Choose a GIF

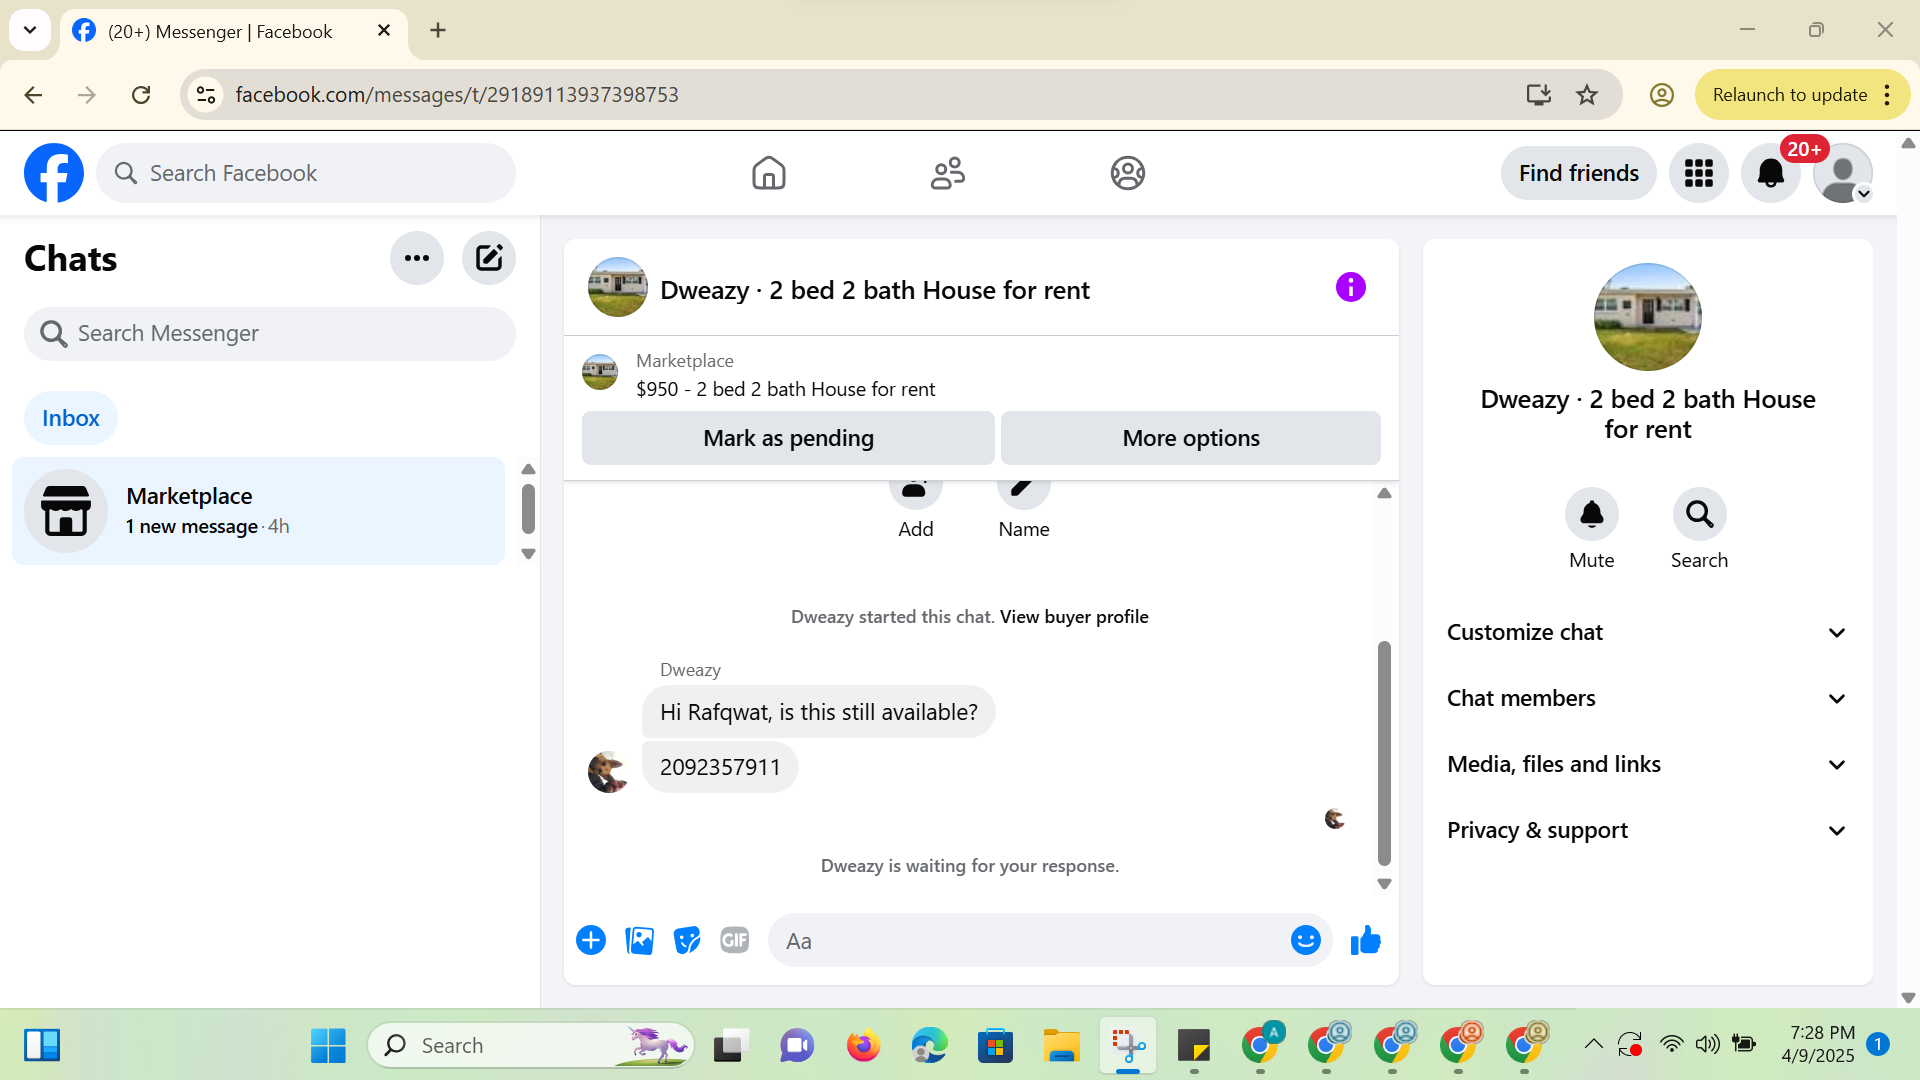coord(735,940)
